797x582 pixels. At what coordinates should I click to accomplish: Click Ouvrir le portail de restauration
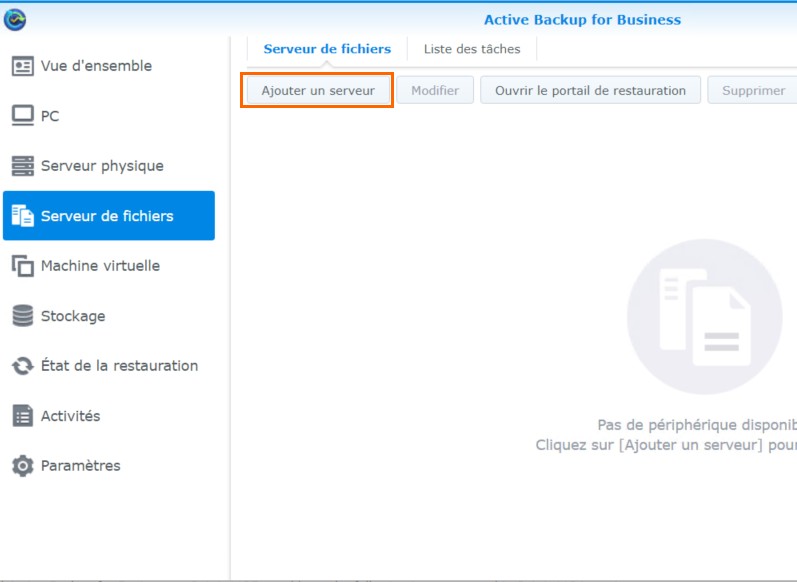point(590,90)
